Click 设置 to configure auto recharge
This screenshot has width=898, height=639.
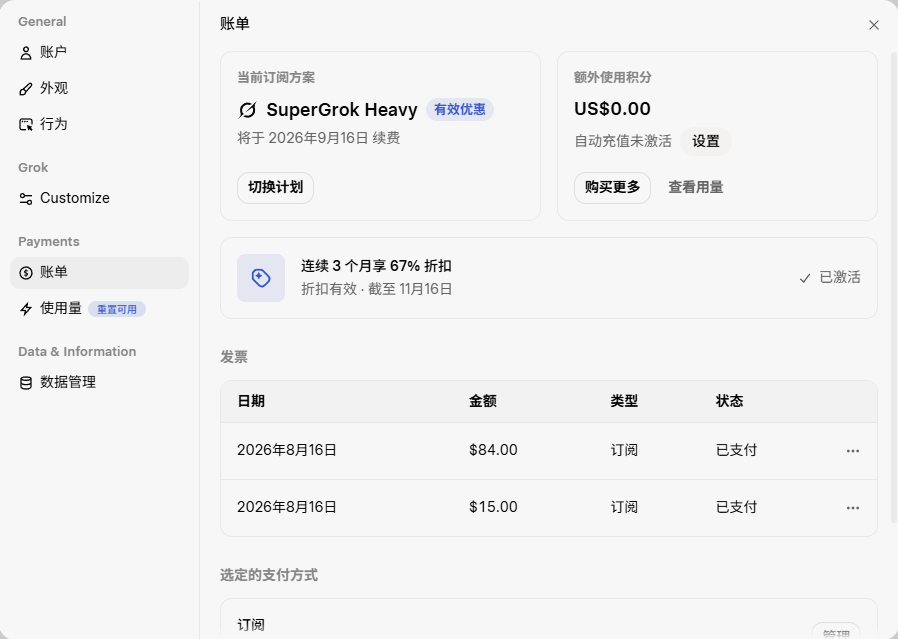click(706, 141)
